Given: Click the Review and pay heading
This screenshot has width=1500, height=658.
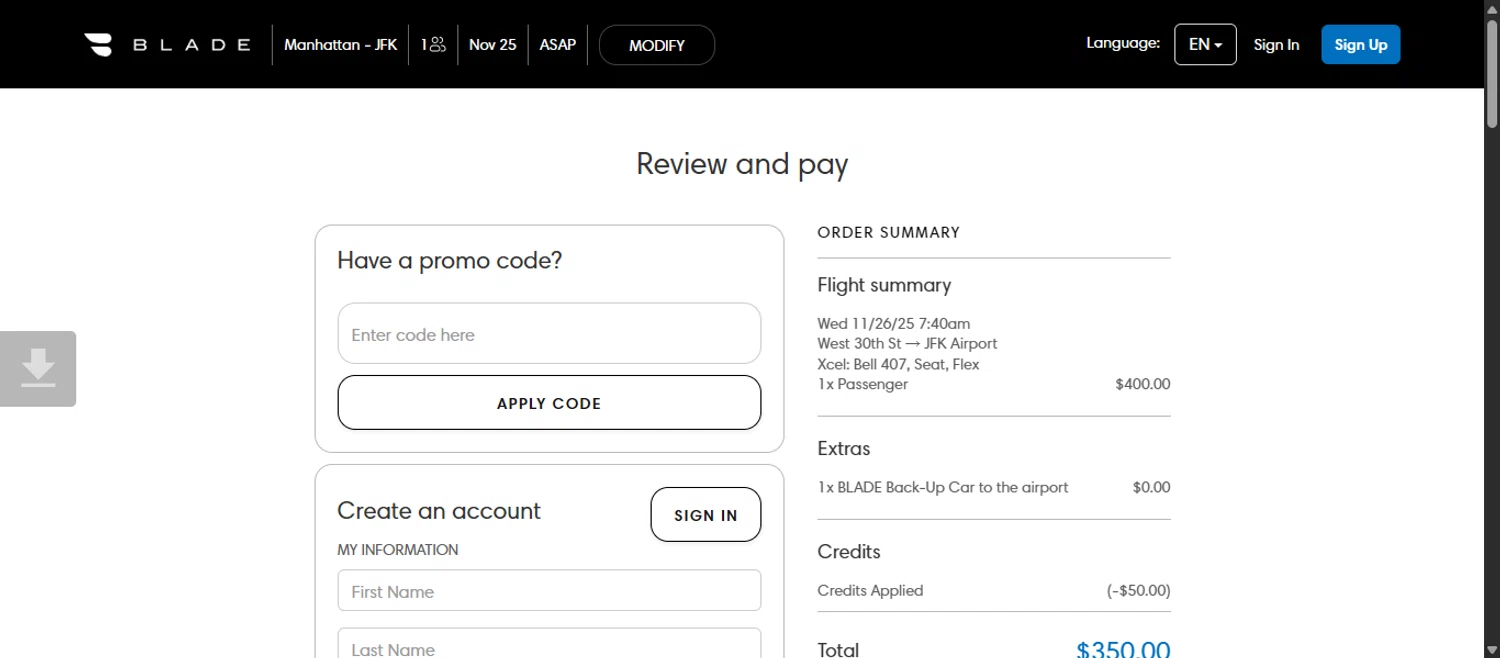Looking at the screenshot, I should point(742,164).
